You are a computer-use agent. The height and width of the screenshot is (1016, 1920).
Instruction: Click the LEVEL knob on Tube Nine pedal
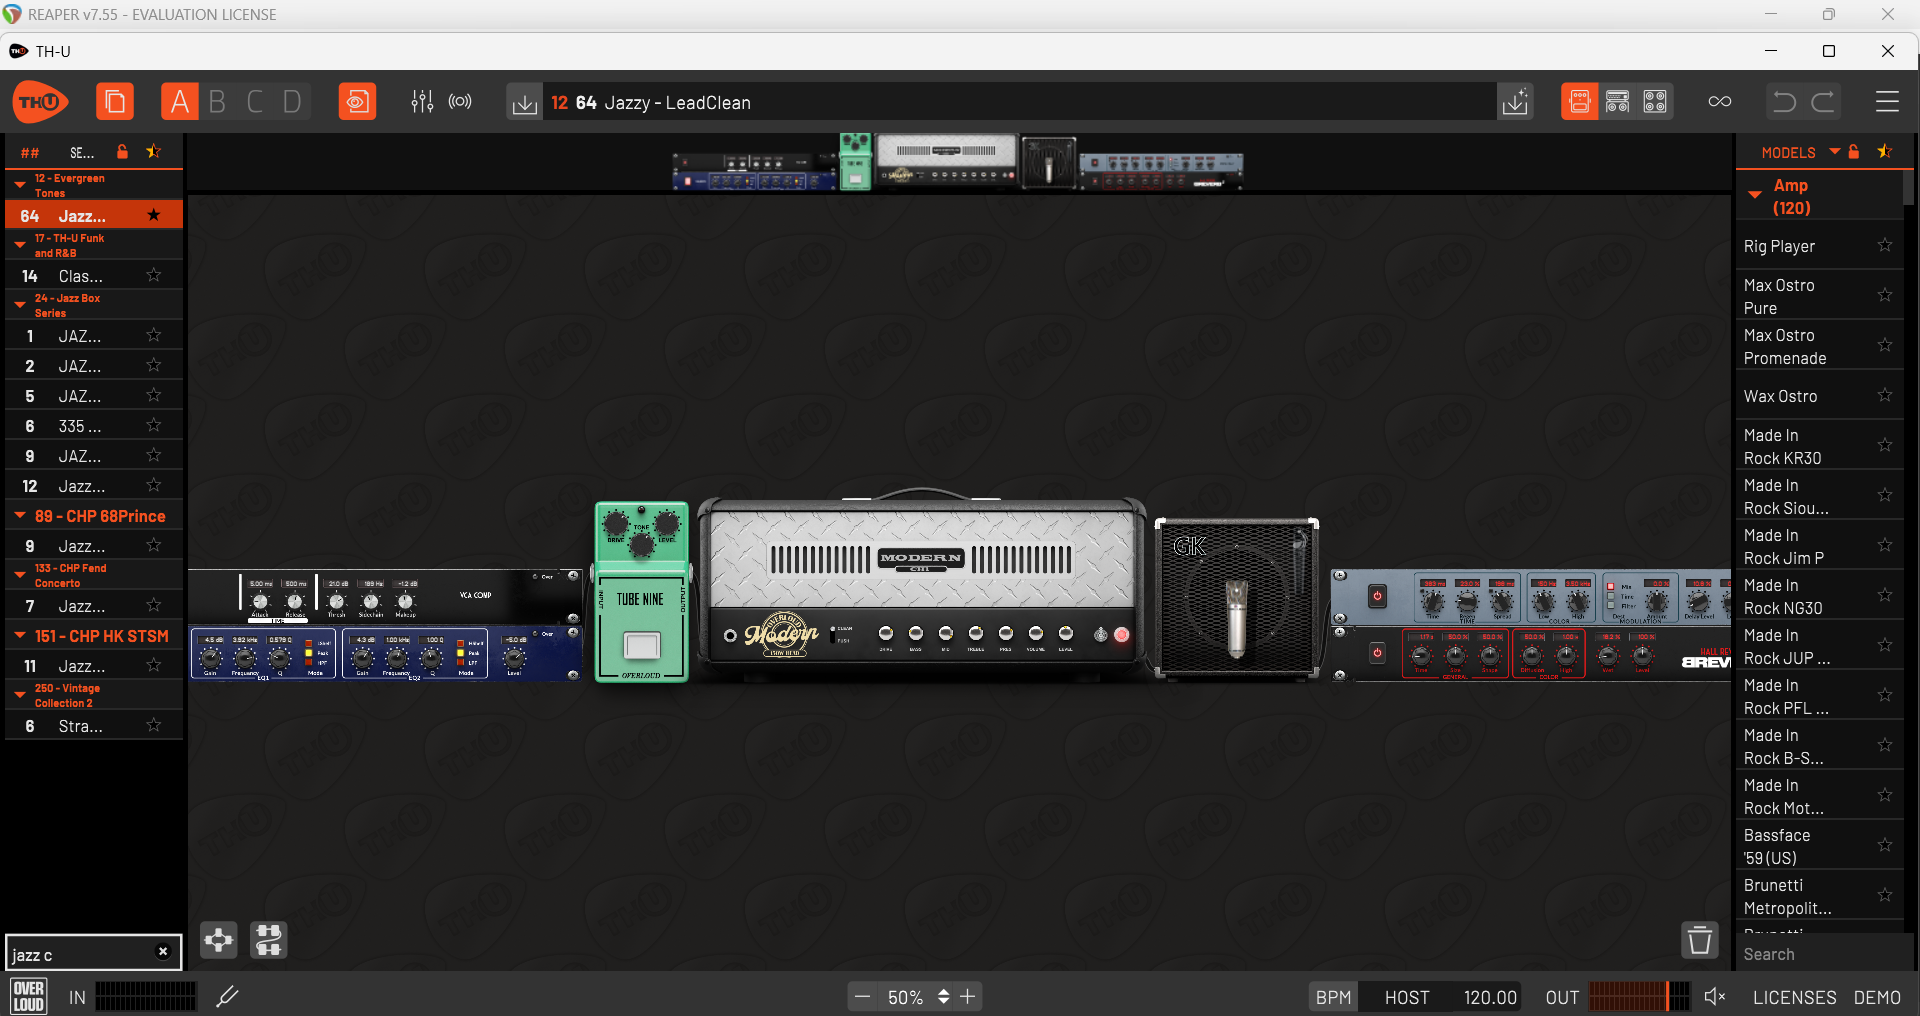(x=667, y=521)
